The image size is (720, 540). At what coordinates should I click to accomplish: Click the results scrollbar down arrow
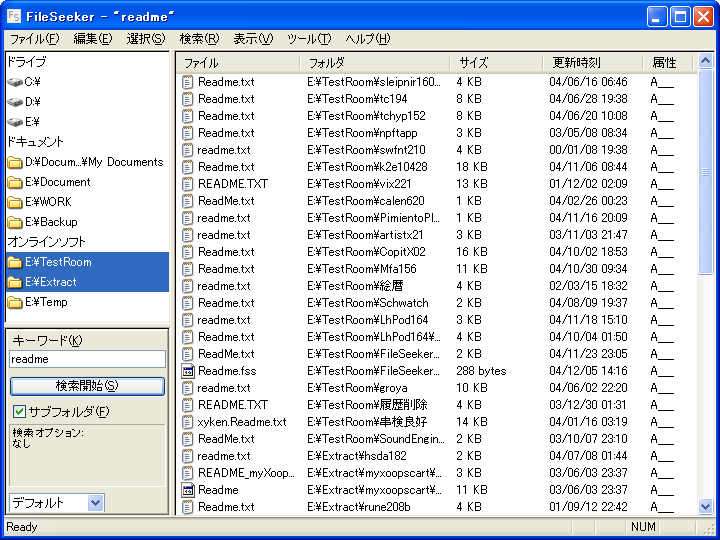click(x=705, y=506)
